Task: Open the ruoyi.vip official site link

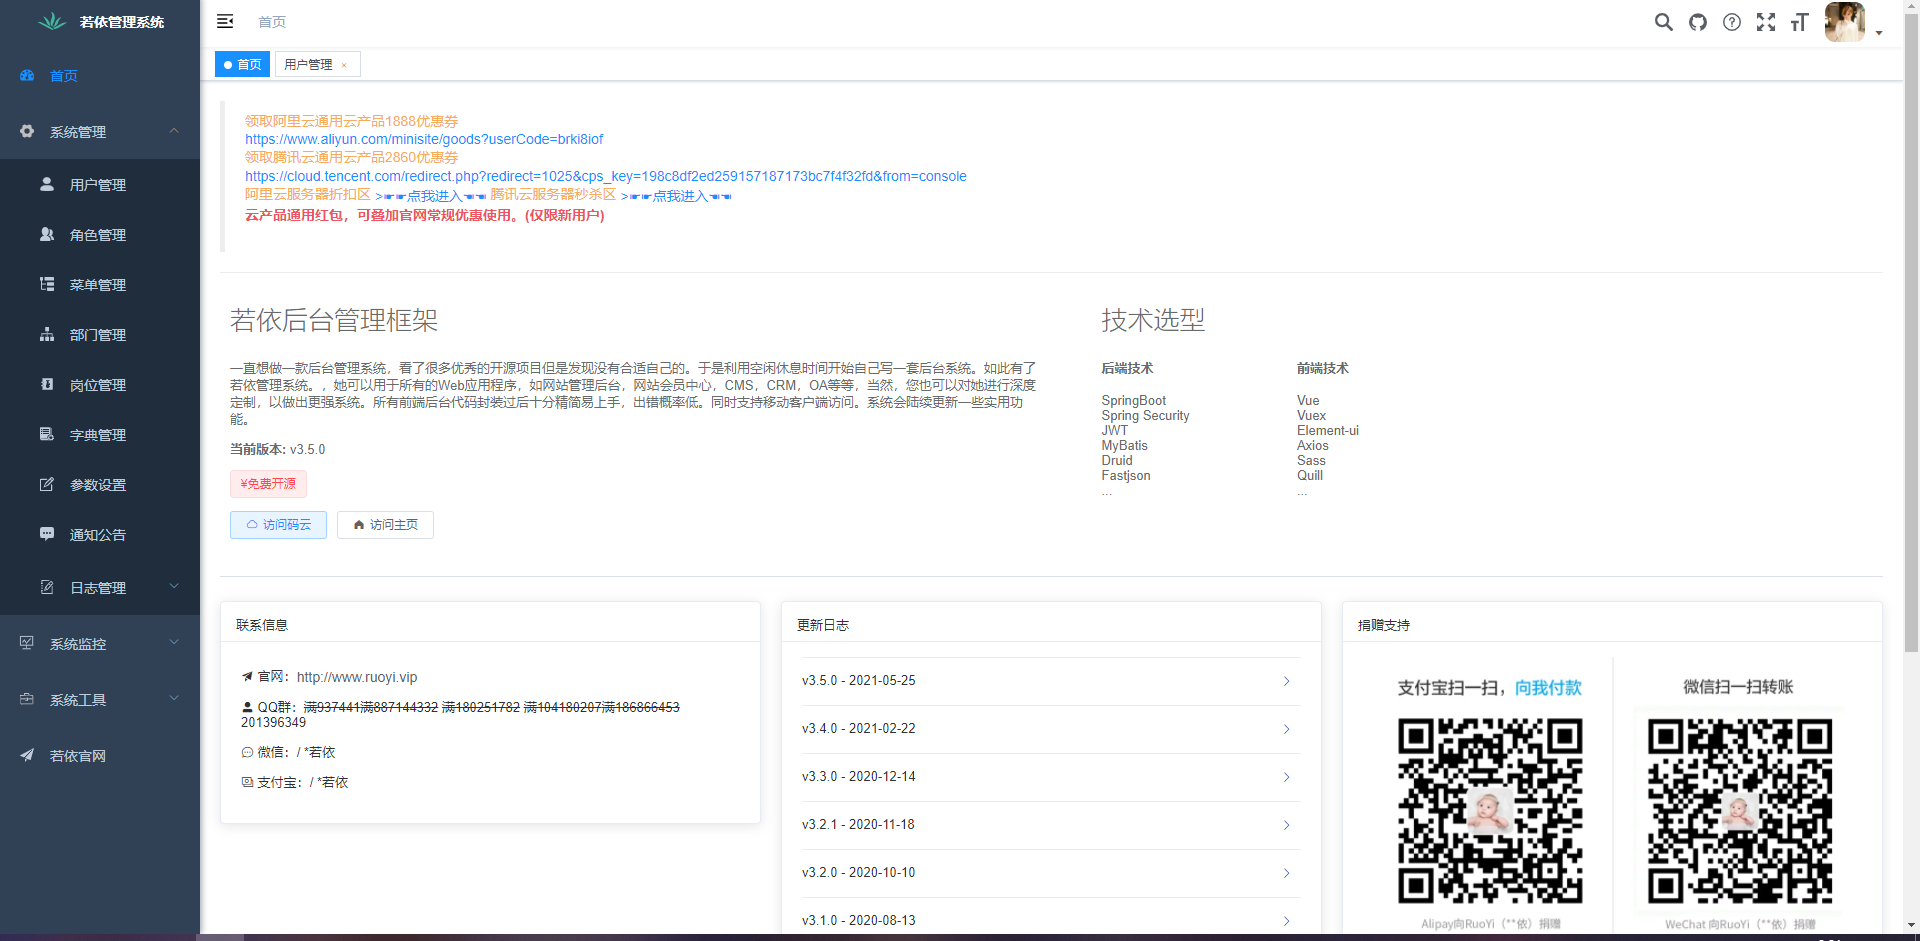Action: tap(357, 677)
